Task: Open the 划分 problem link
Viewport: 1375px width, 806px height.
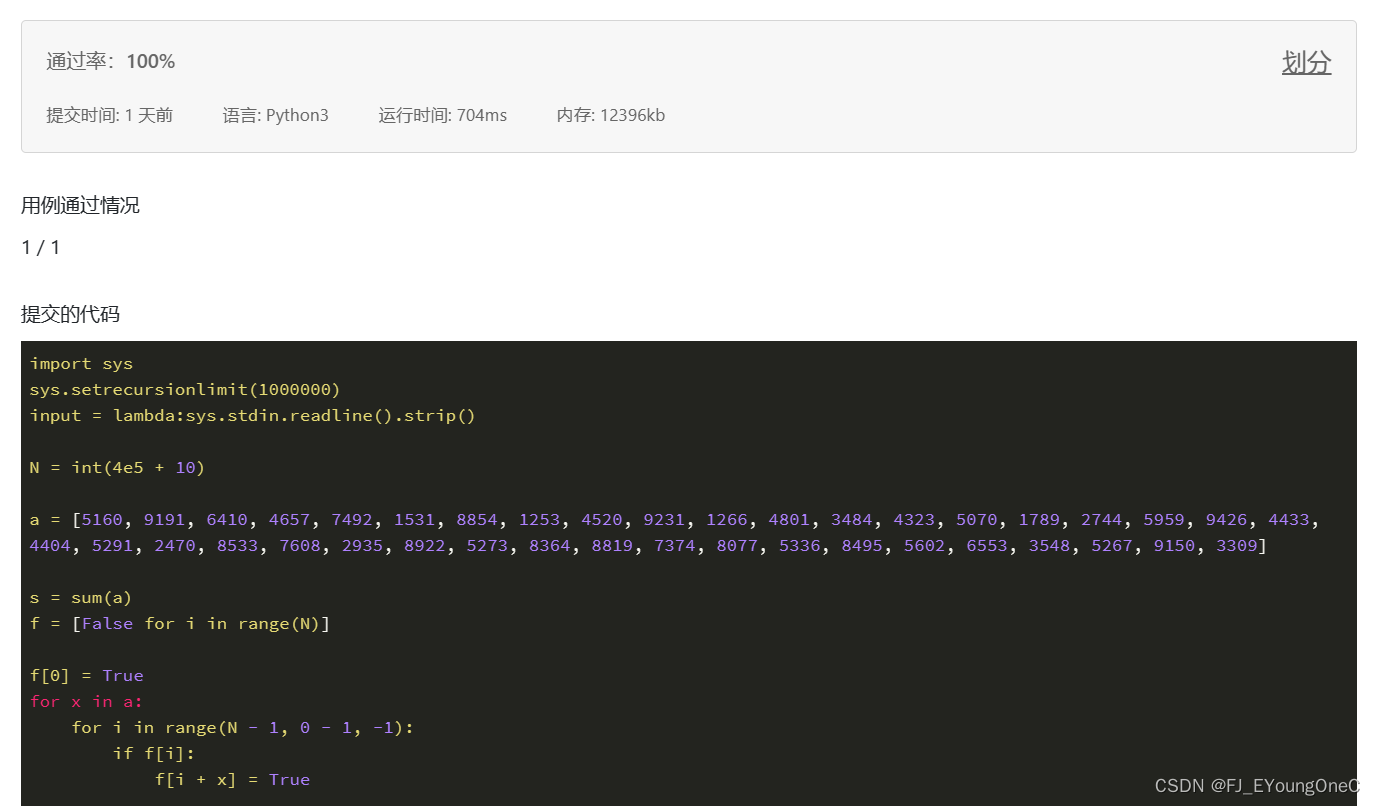Action: [1306, 62]
